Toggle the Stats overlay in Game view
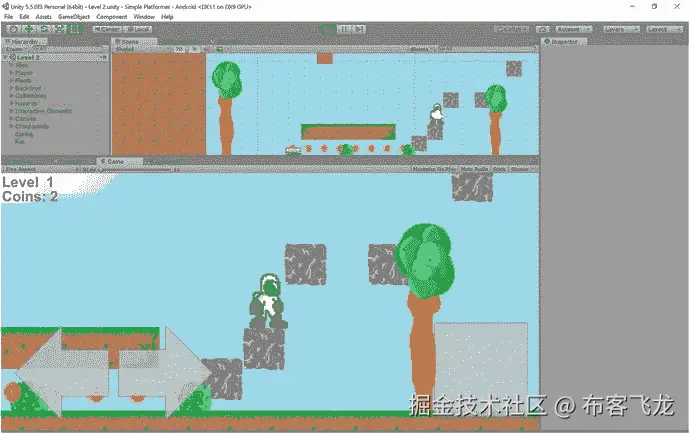690x434 pixels. coord(499,169)
